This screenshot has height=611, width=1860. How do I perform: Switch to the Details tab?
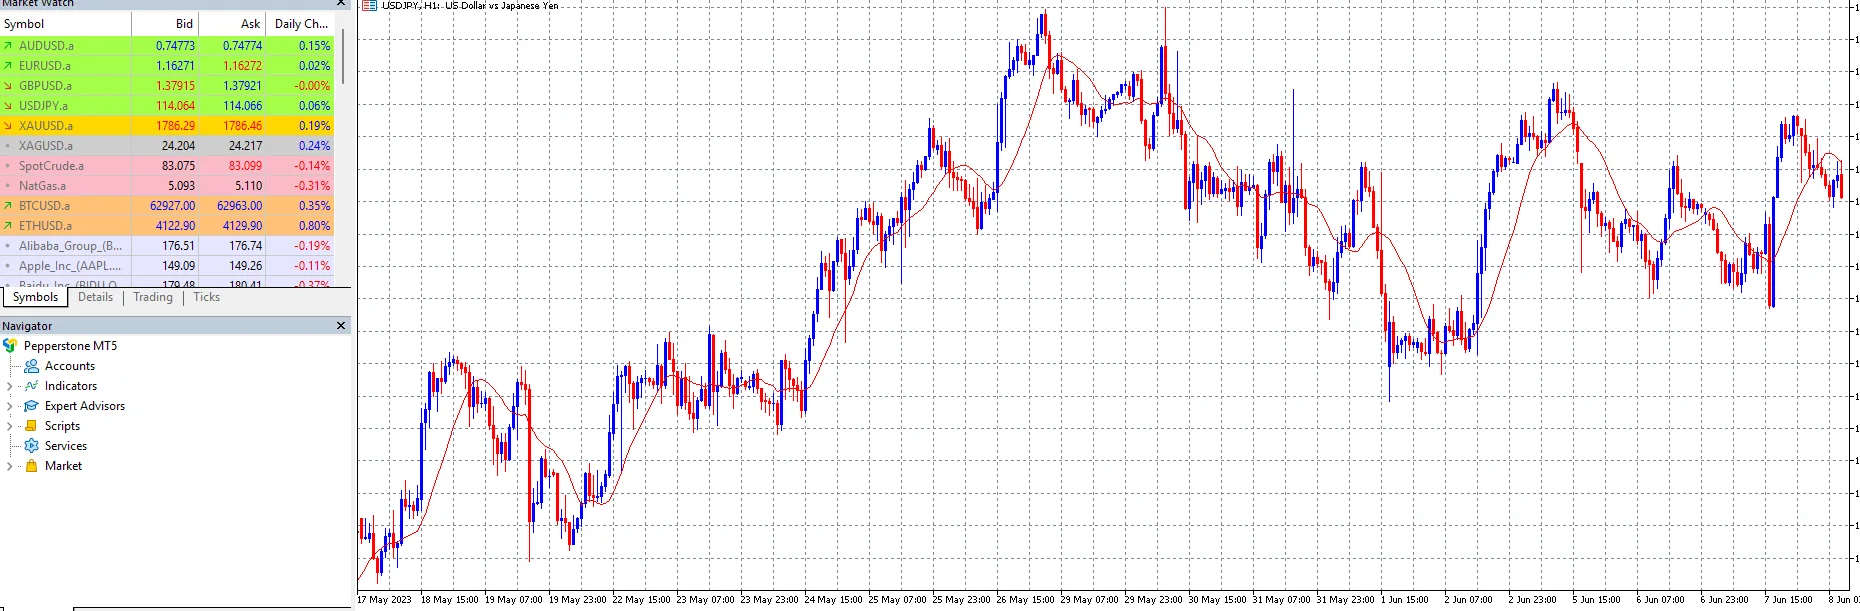[95, 297]
